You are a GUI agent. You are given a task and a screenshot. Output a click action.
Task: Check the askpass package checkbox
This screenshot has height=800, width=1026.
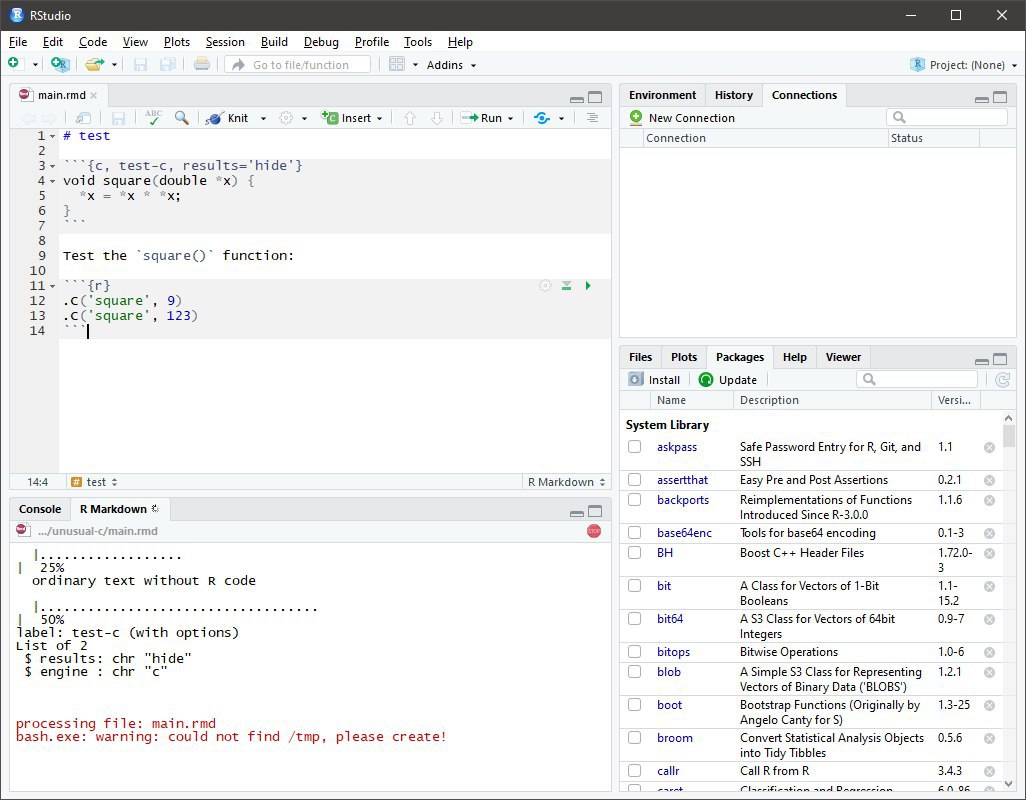coord(635,447)
